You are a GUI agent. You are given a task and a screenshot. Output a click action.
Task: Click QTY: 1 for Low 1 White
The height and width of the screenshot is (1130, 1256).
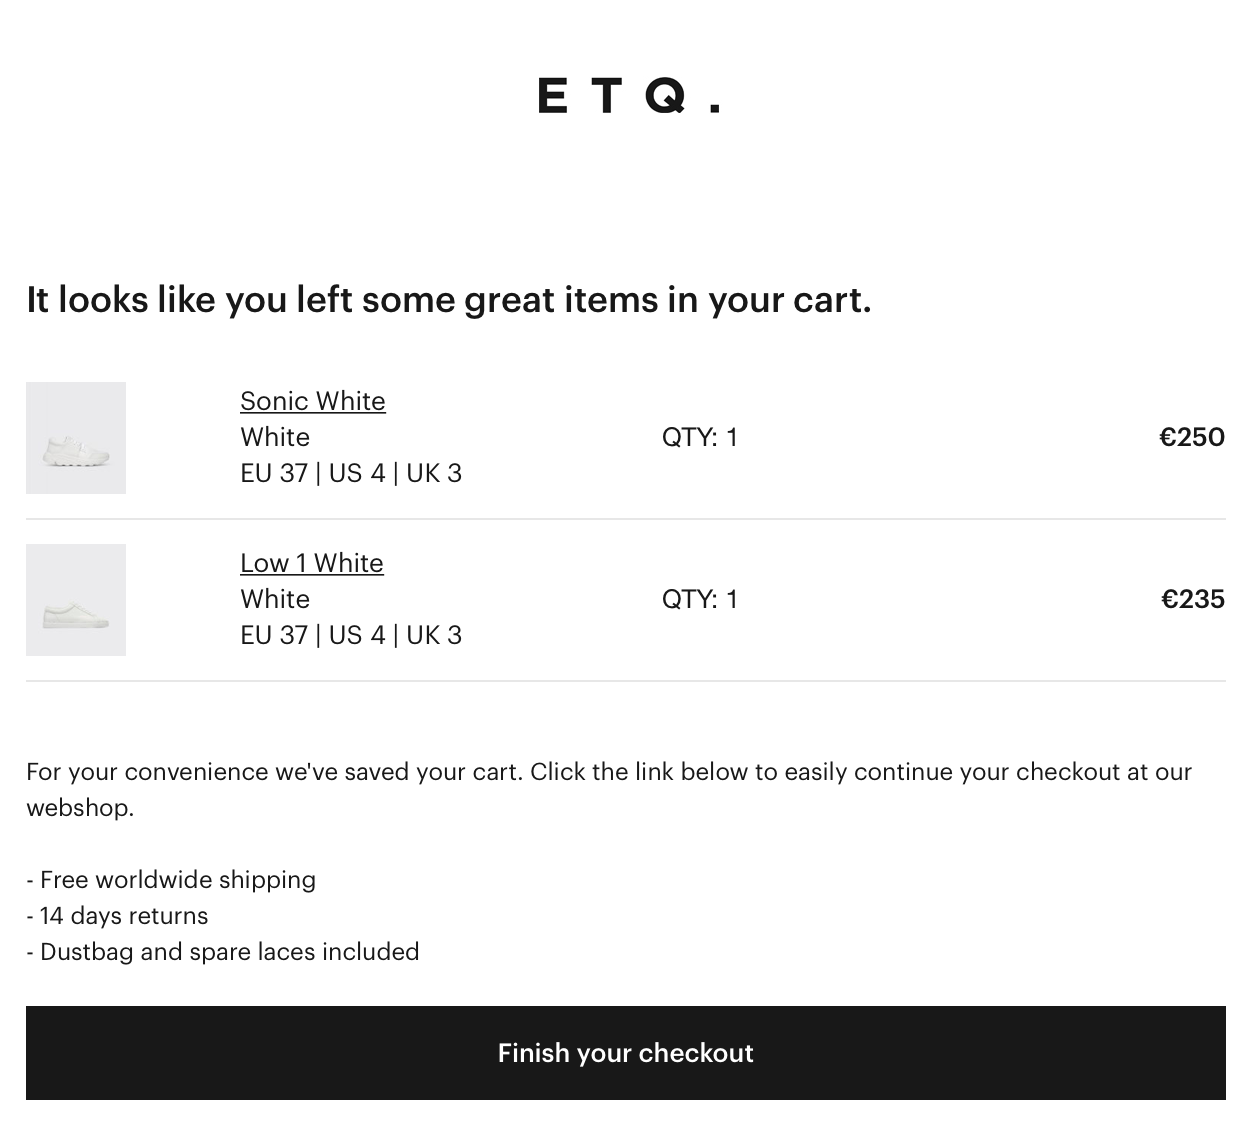pyautogui.click(x=700, y=599)
